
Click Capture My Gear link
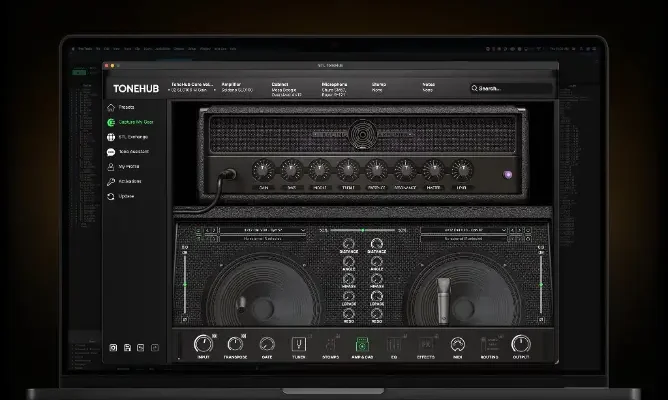[x=133, y=121]
